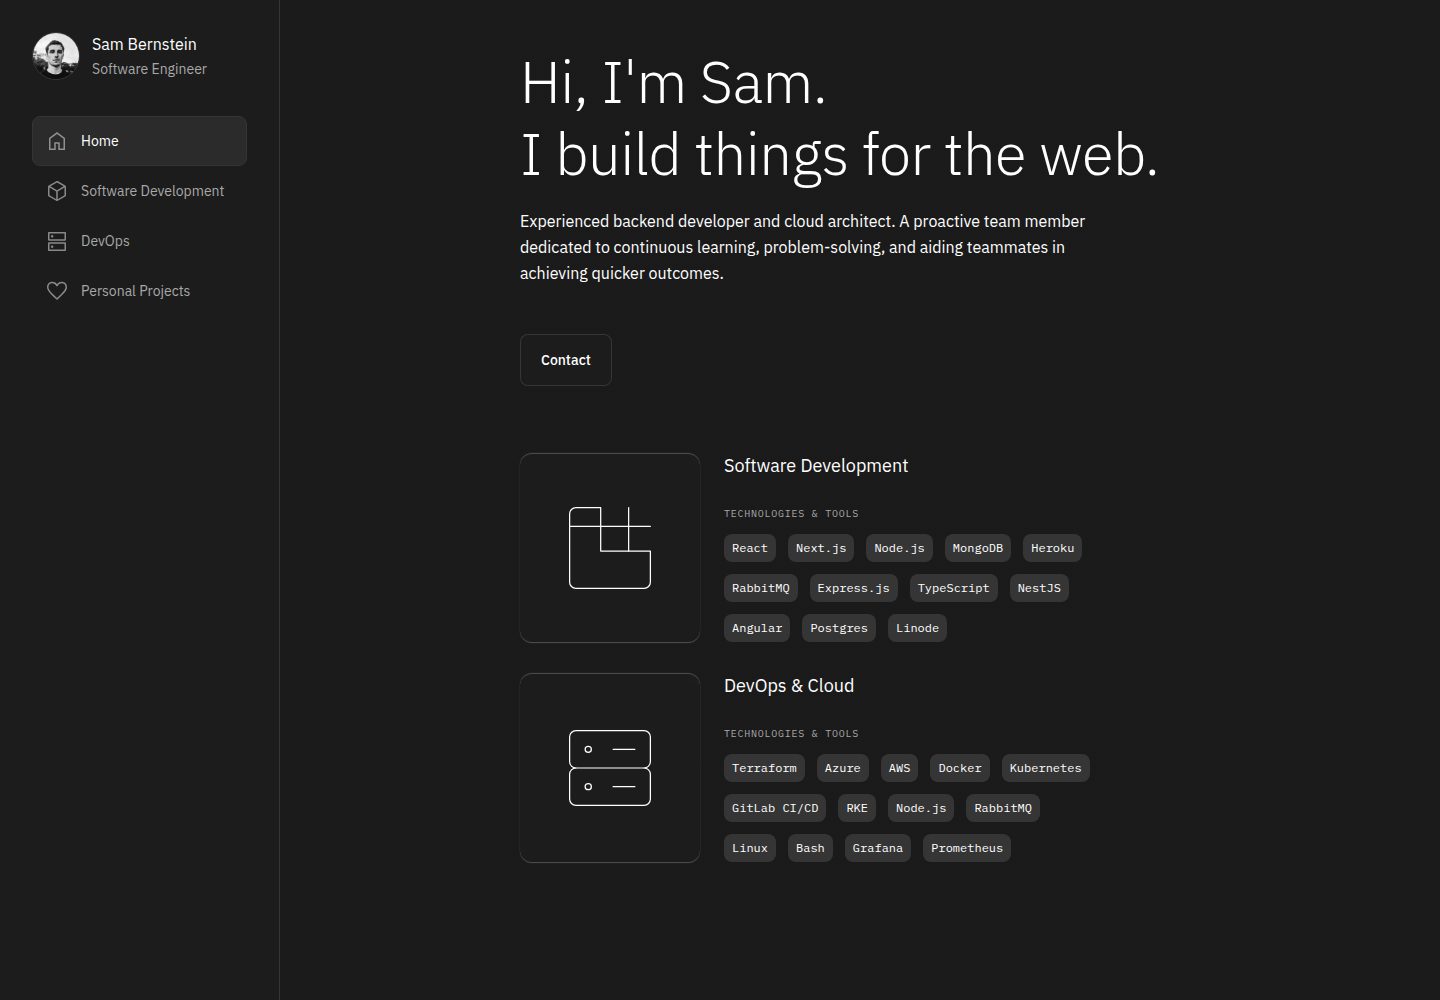Select the DevOps sidebar menu item
The height and width of the screenshot is (1000, 1440).
[140, 241]
